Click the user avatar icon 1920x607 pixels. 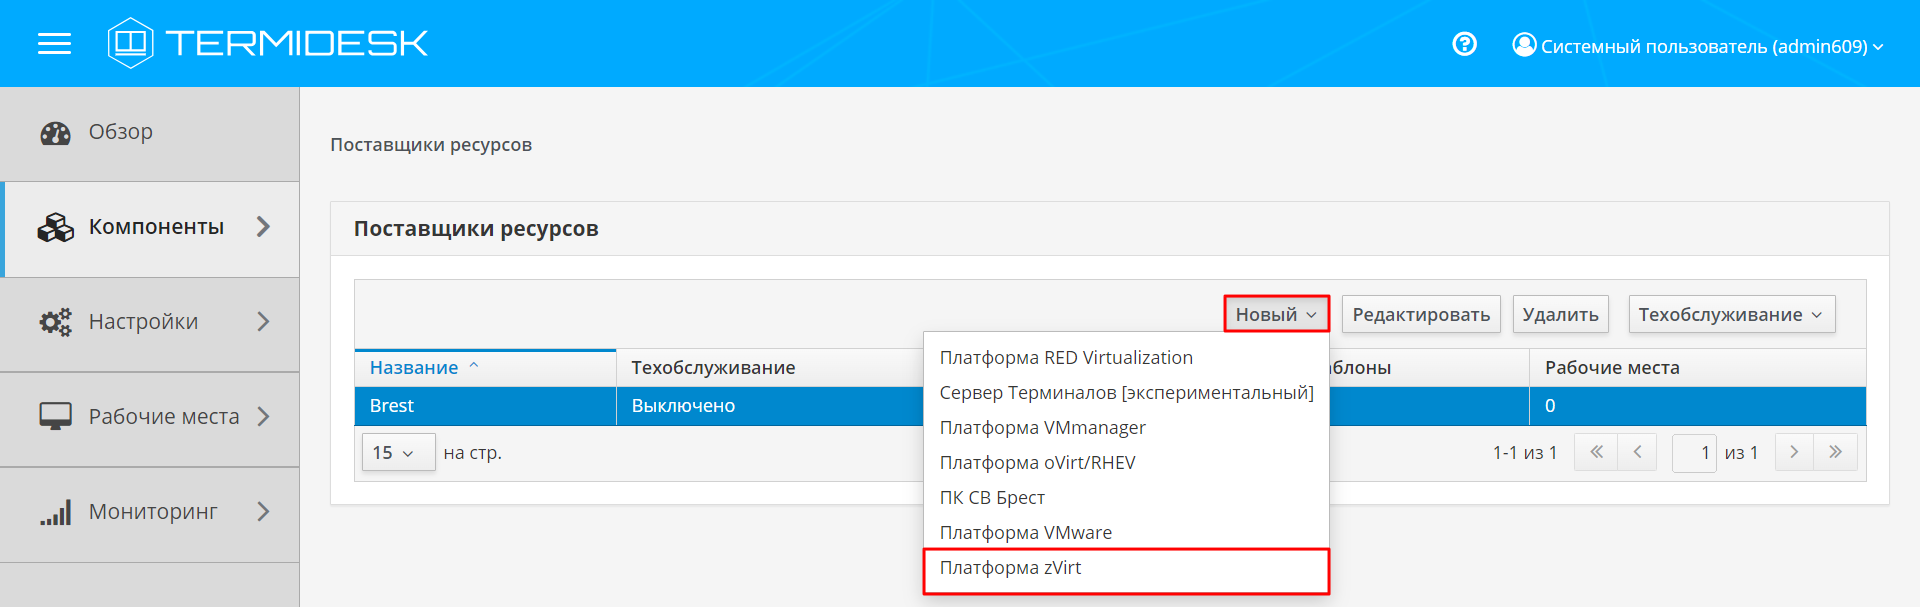tap(1524, 45)
